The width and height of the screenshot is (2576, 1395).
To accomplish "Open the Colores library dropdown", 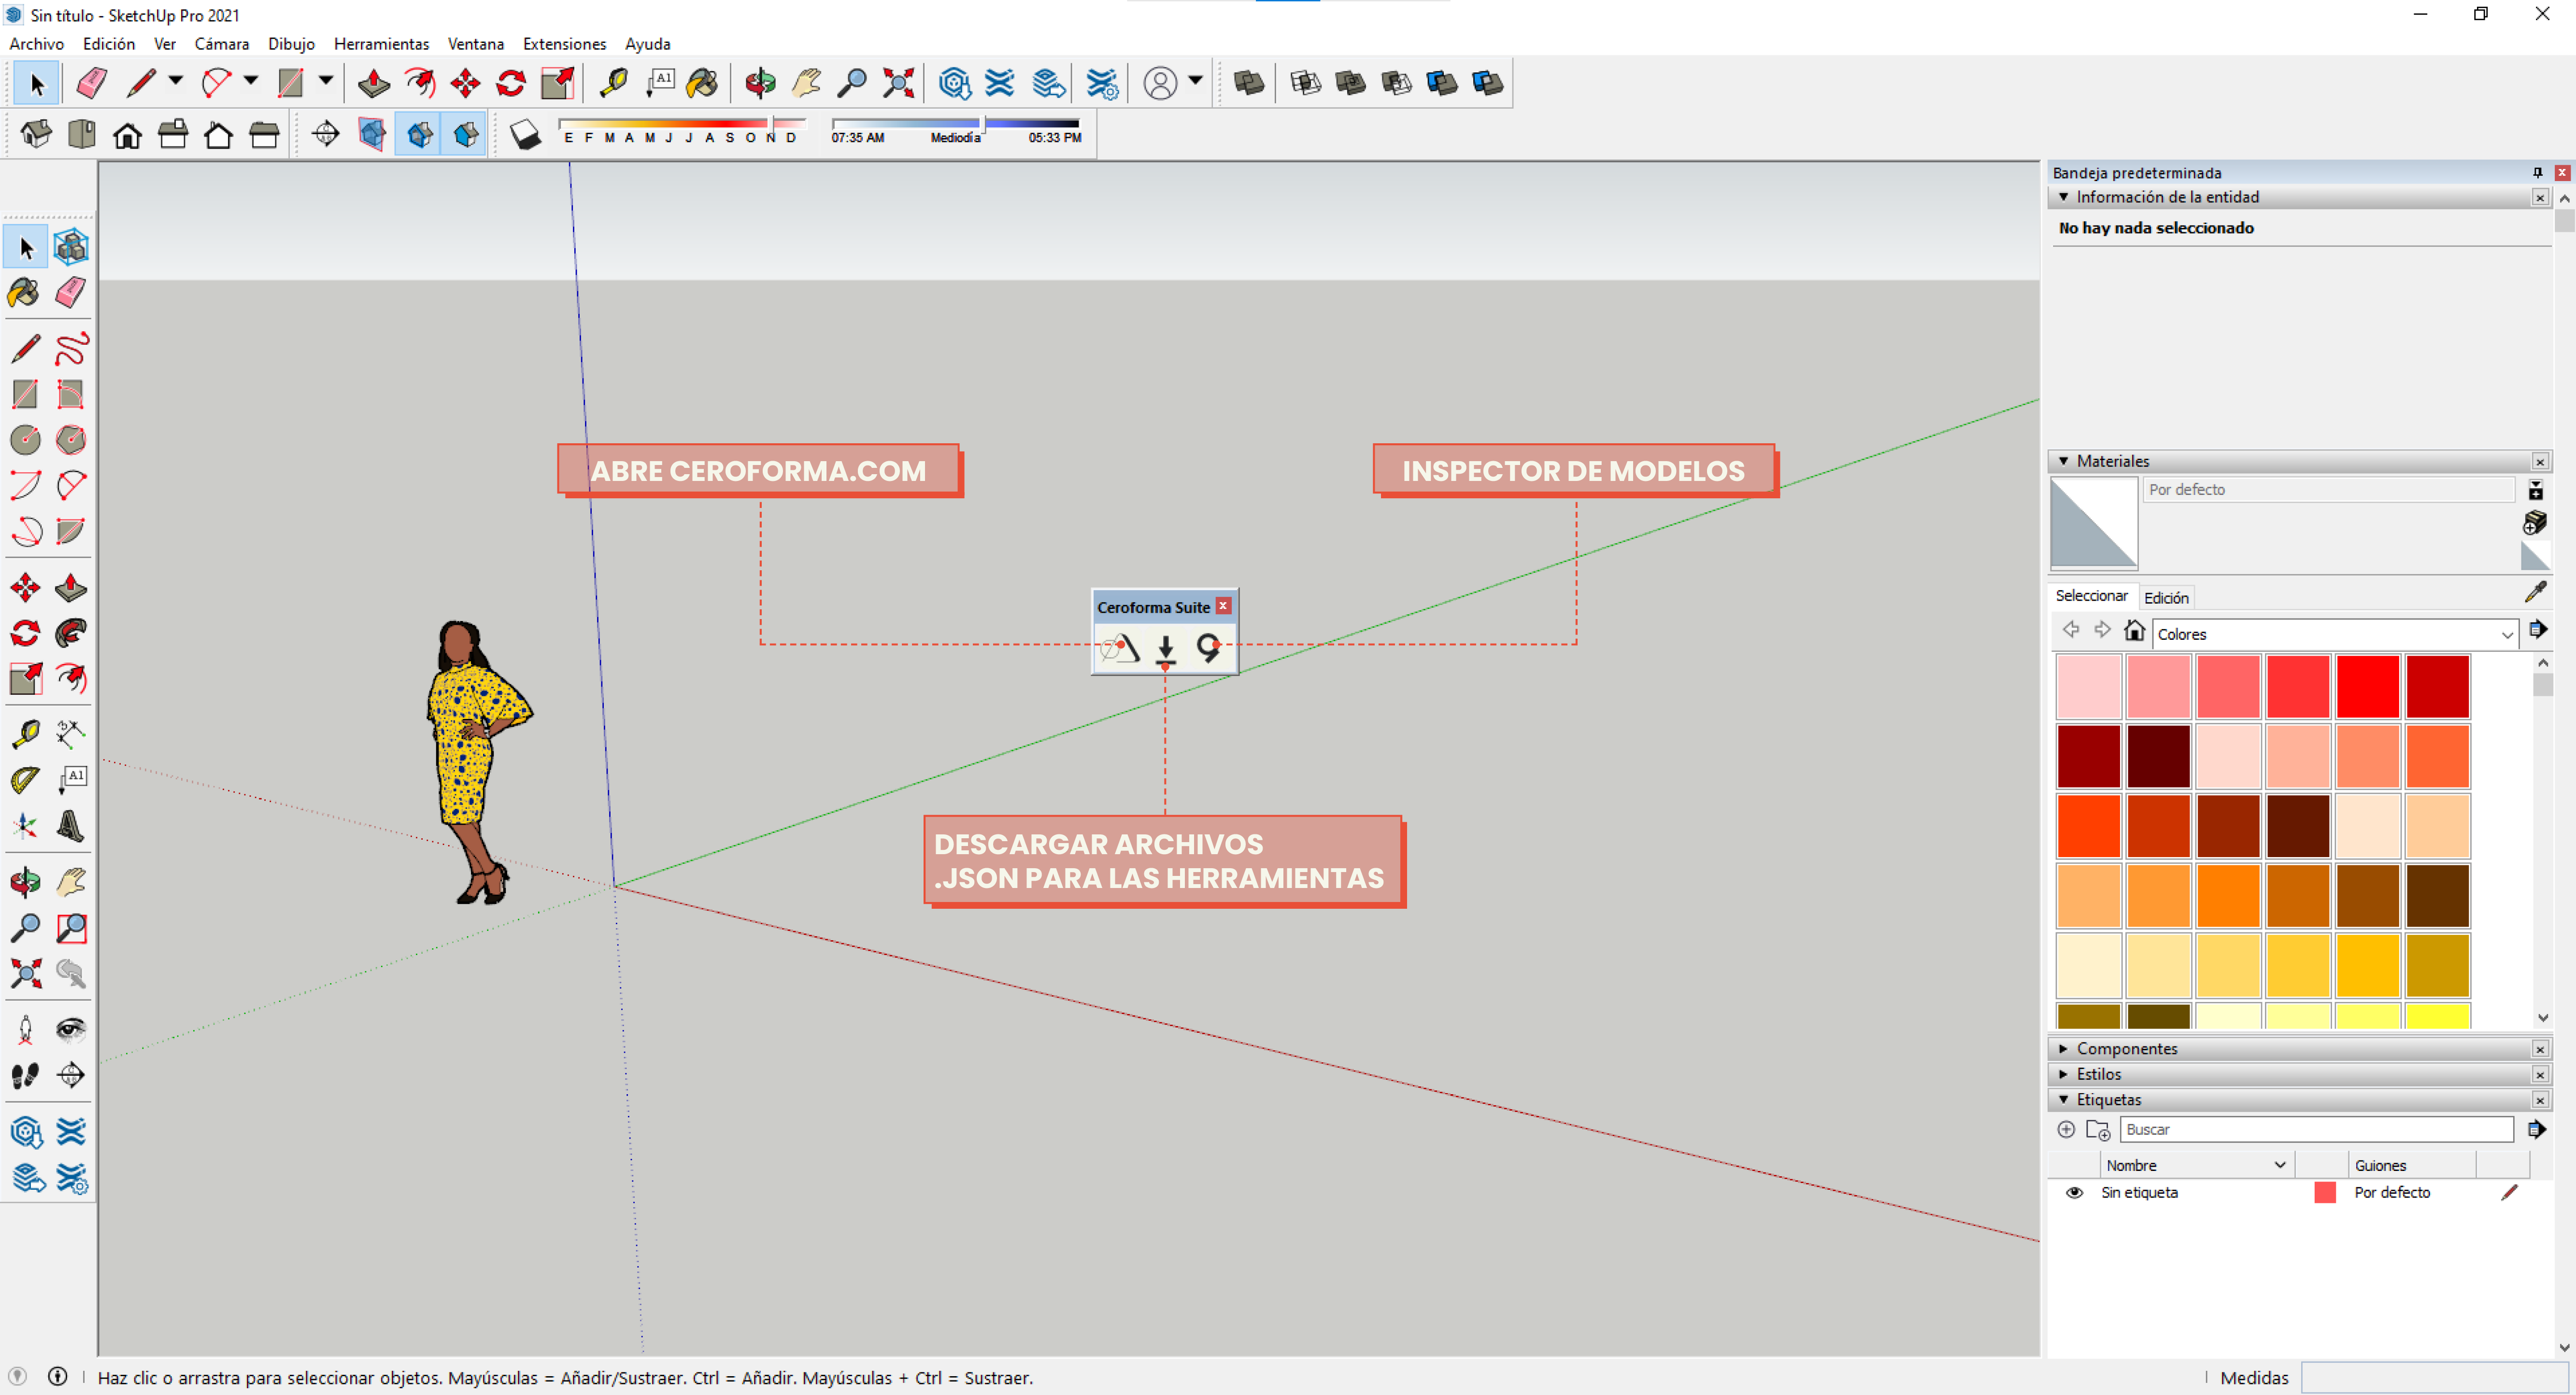I will [2334, 633].
